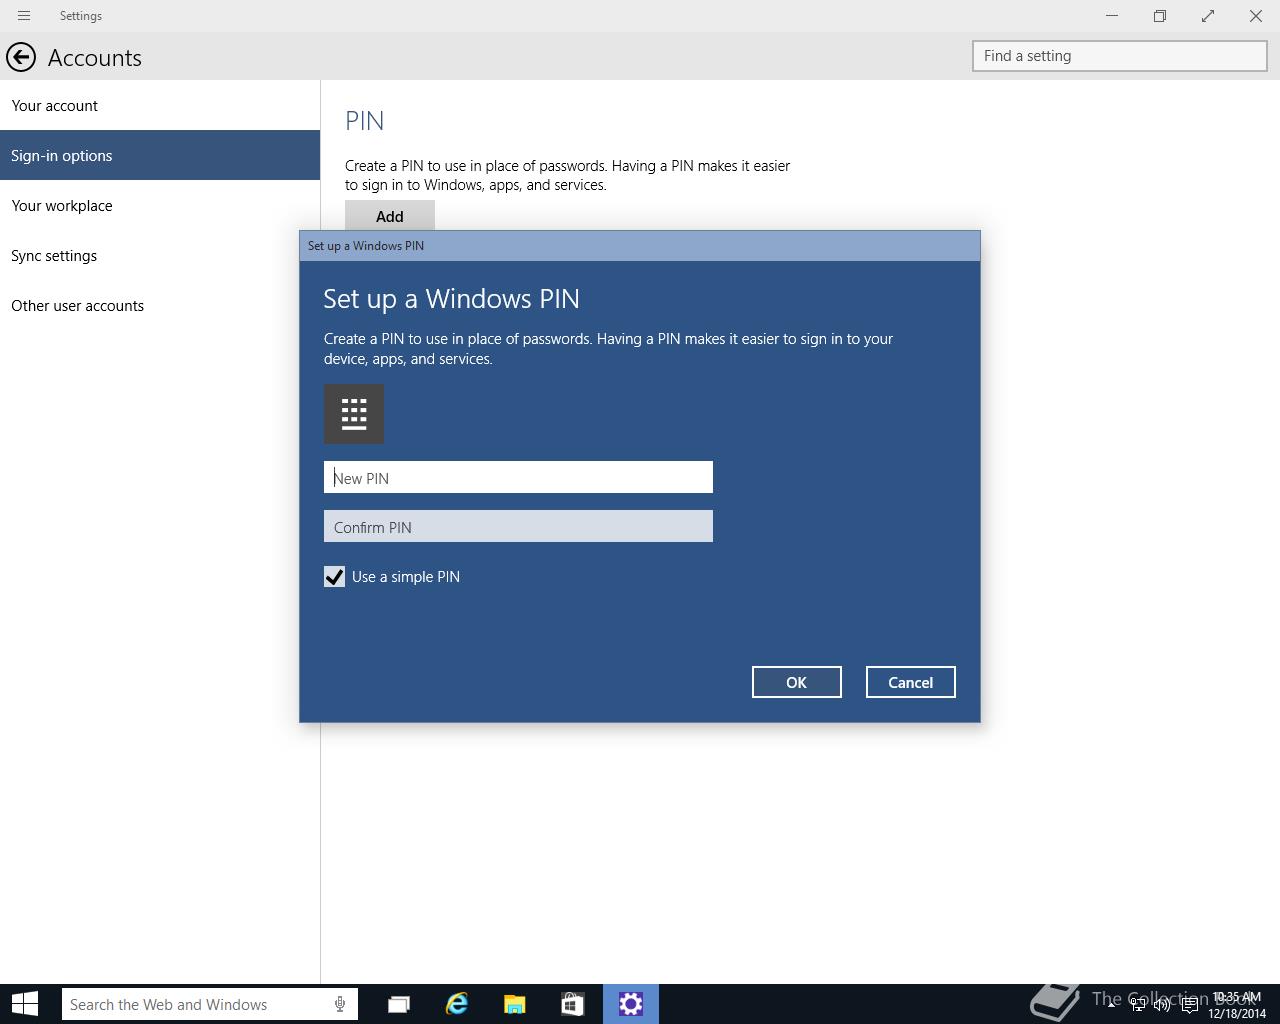Open the Windows Start button
Viewport: 1280px width, 1024px height.
pos(25,1004)
